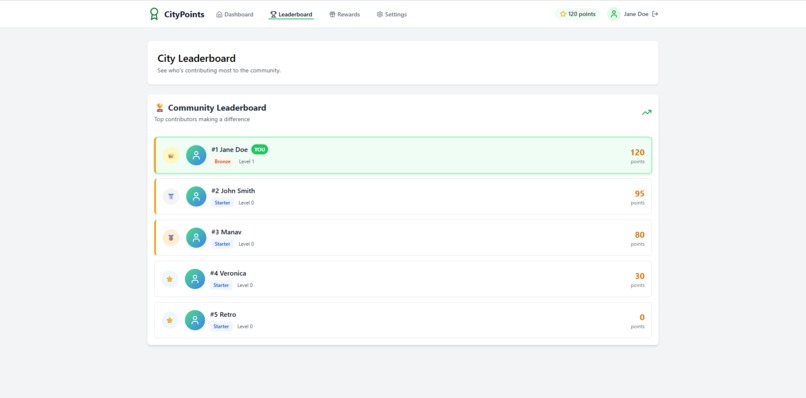
Task: Open the Dashboard nav item
Action: pyautogui.click(x=234, y=14)
